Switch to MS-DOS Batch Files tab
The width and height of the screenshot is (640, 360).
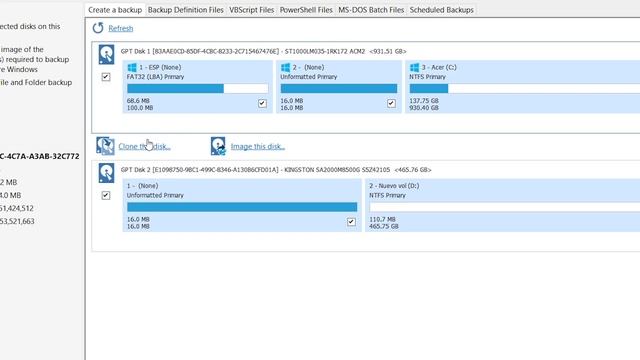click(371, 10)
